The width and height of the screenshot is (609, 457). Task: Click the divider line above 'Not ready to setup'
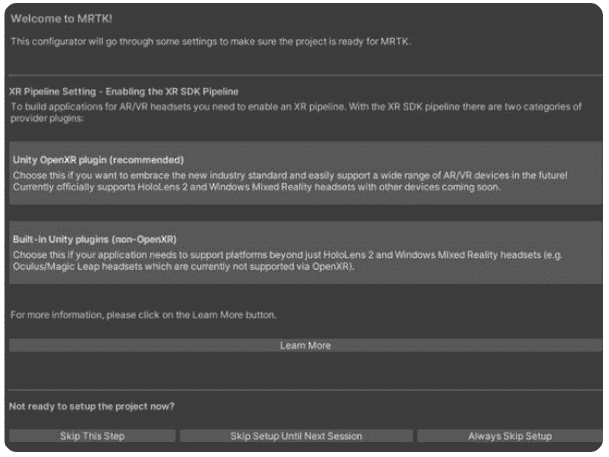click(306, 390)
